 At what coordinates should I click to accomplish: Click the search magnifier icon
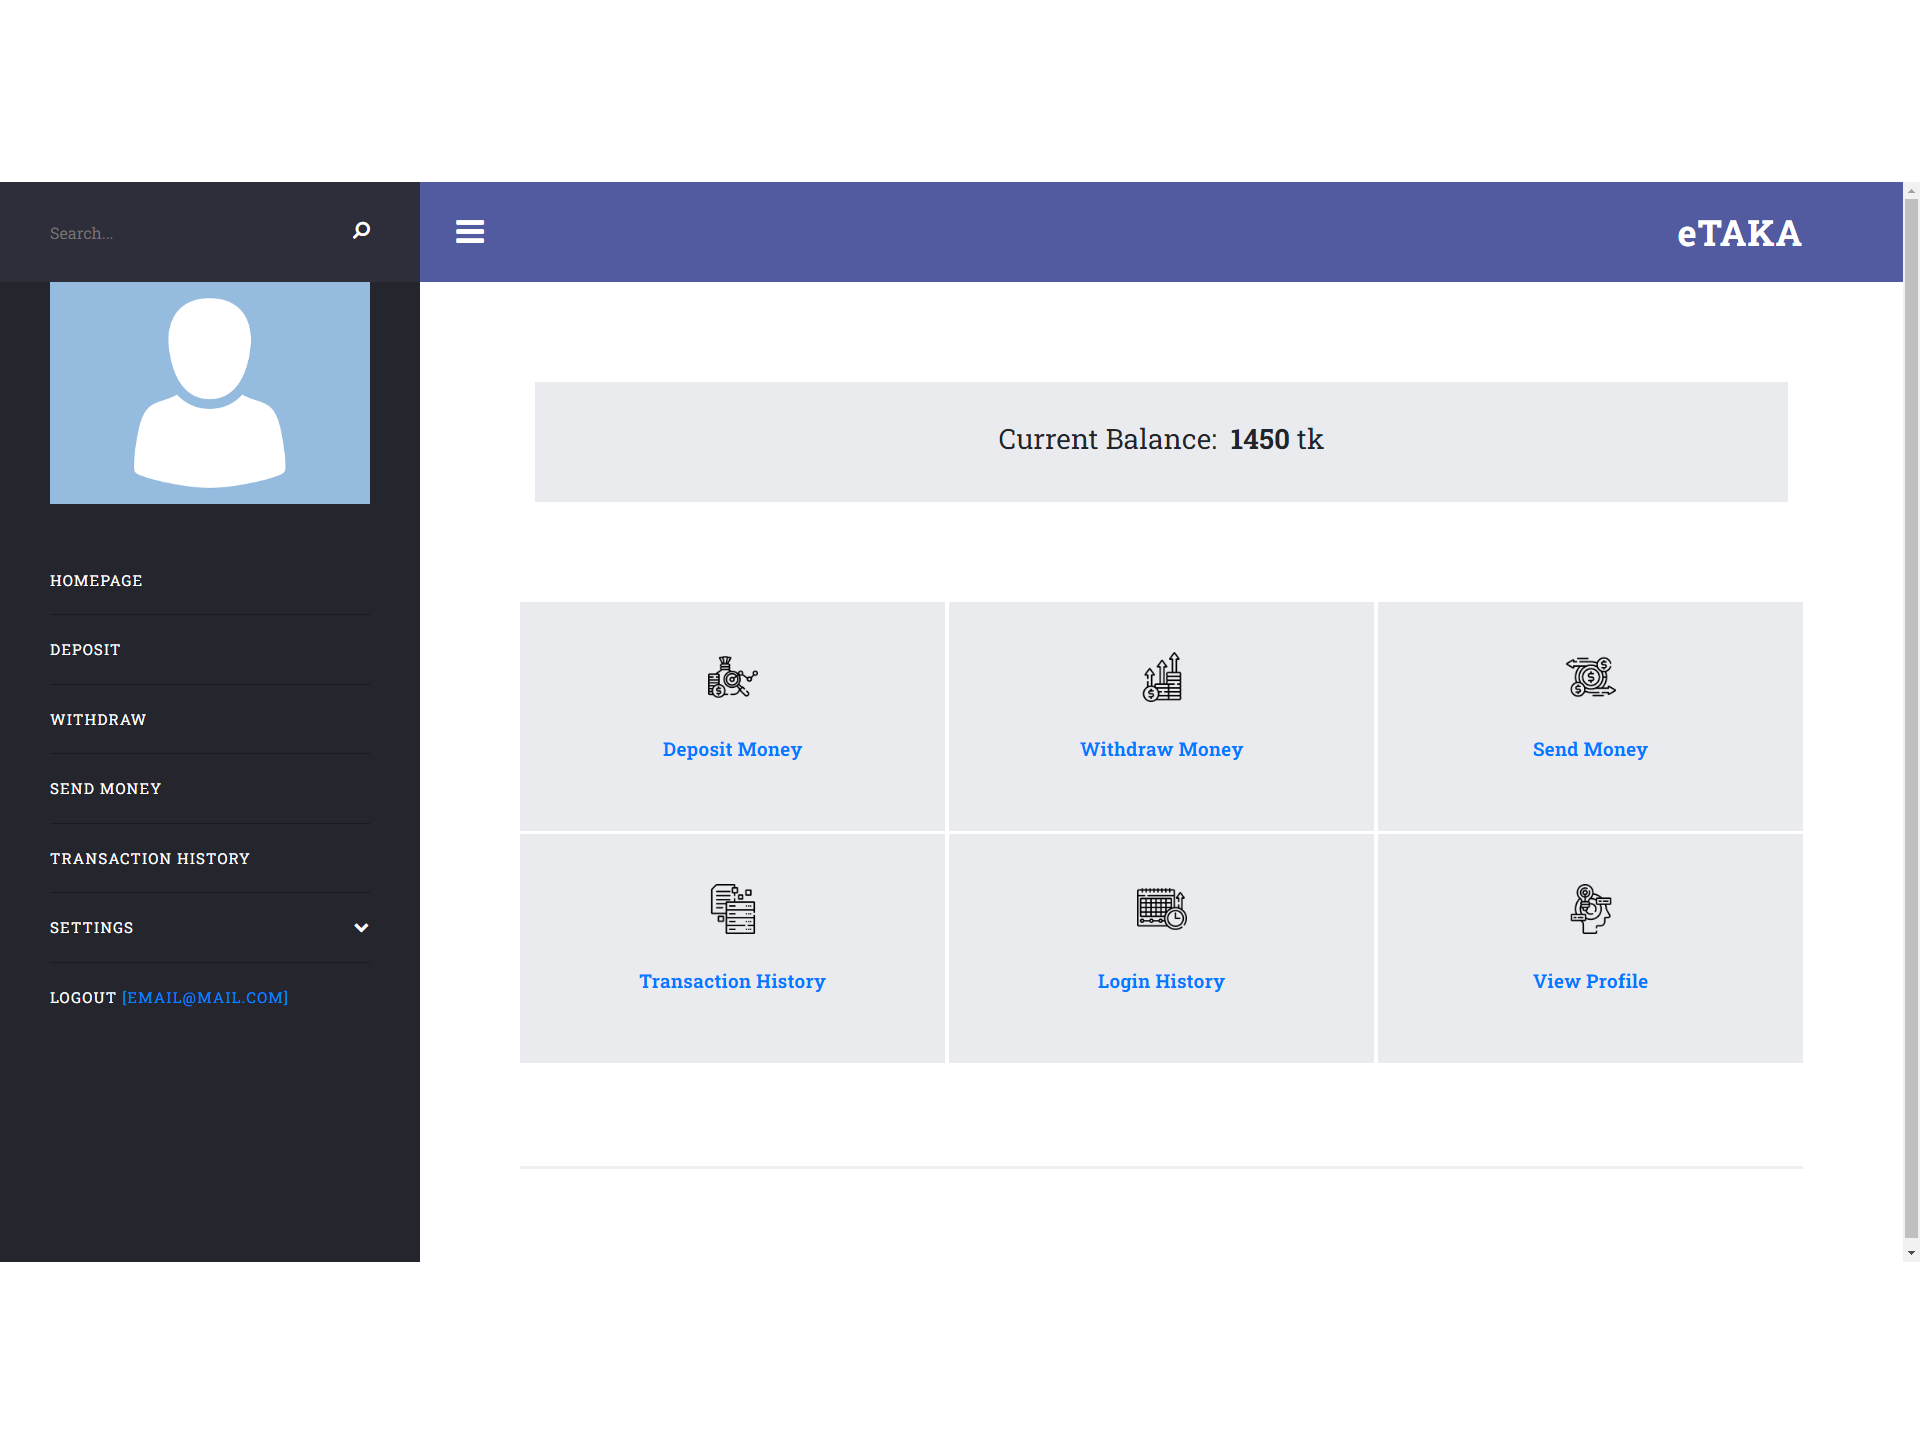tap(361, 231)
